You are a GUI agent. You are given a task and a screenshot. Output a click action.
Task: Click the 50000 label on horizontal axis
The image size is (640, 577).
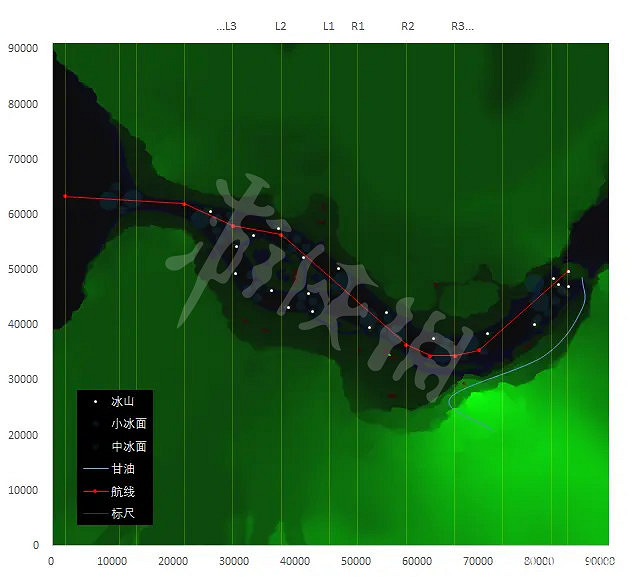356,561
